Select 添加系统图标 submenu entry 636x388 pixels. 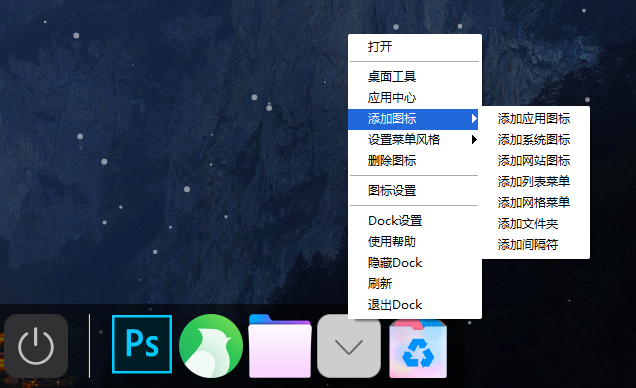[535, 140]
